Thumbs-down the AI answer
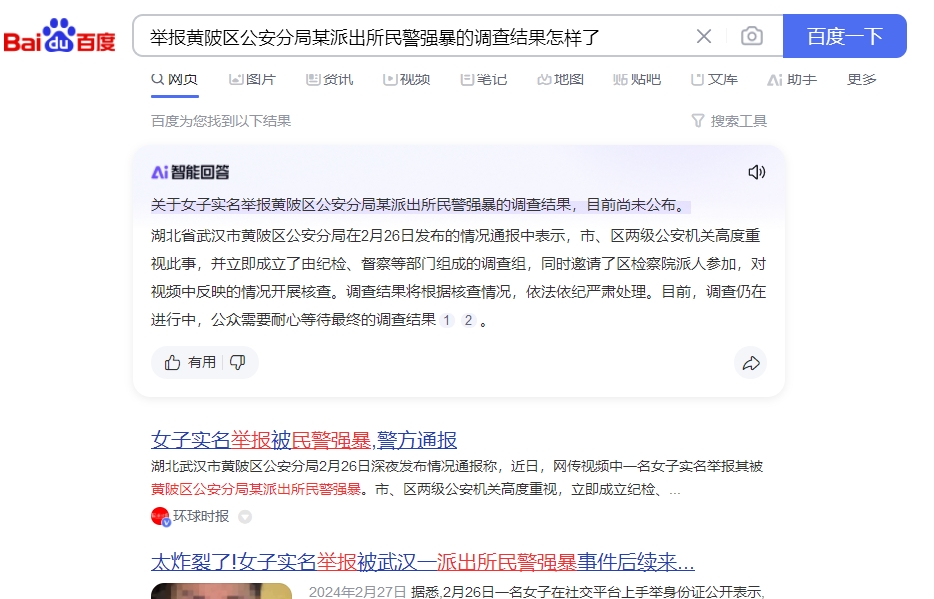Image resolution: width=934 pixels, height=599 pixels. [238, 362]
